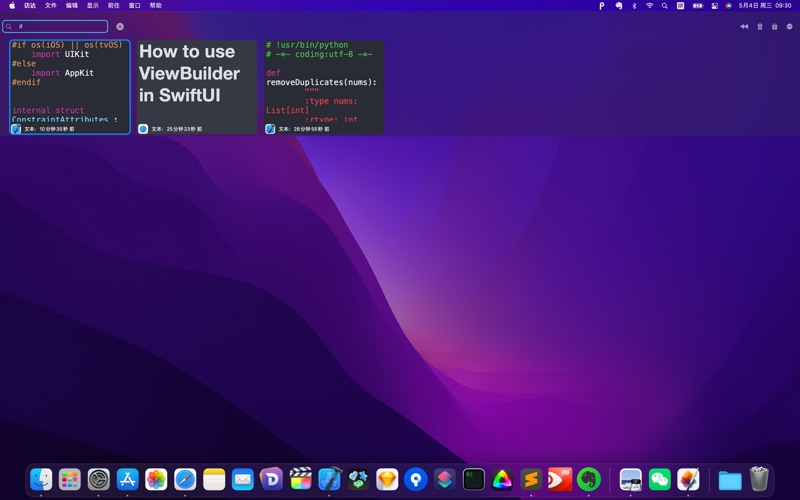
Task: Open the circular more options button at far right
Action: coord(789,27)
